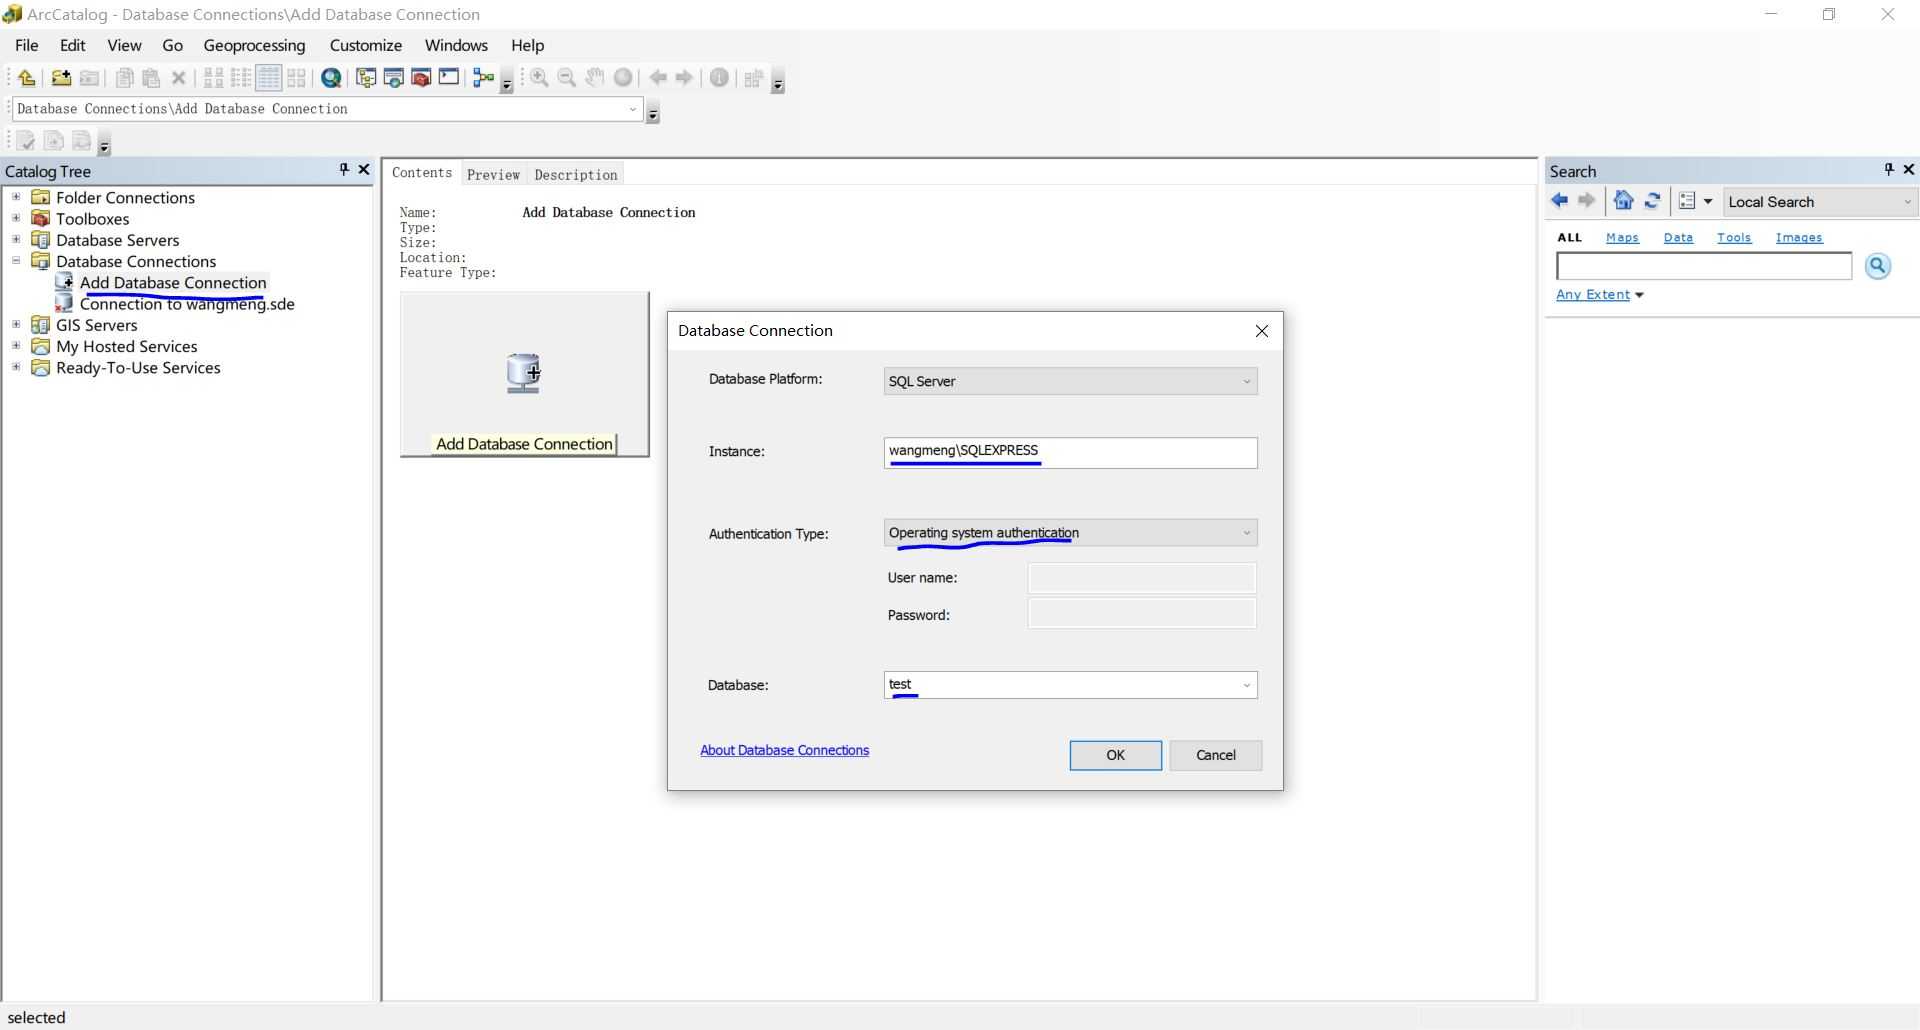Switch to the Description tab
Image resolution: width=1920 pixels, height=1030 pixels.
(576, 174)
